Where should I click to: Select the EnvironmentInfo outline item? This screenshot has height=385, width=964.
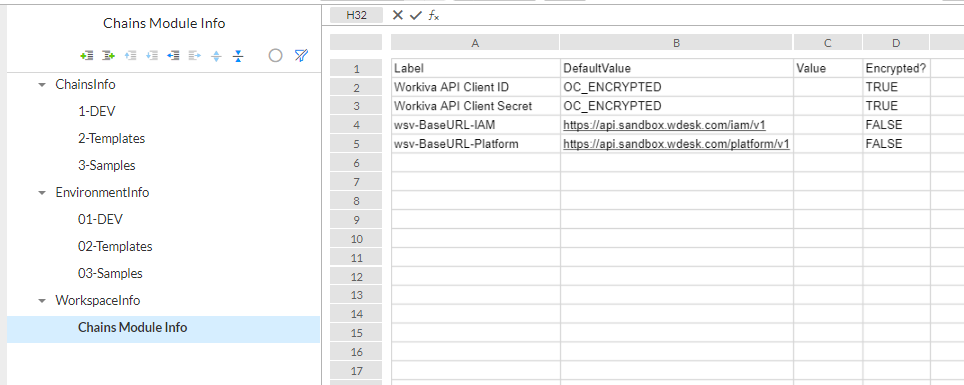pos(102,192)
